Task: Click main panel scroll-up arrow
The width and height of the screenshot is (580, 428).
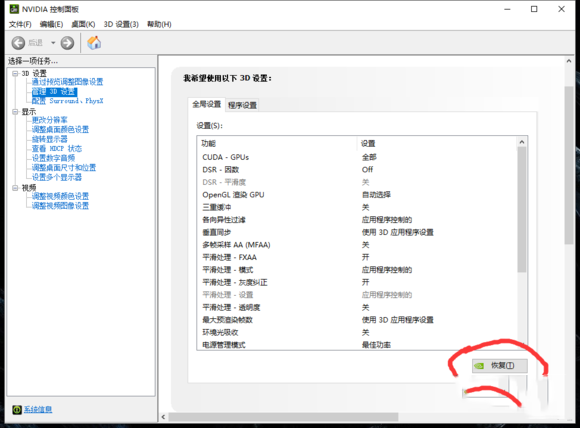Action: click(569, 61)
